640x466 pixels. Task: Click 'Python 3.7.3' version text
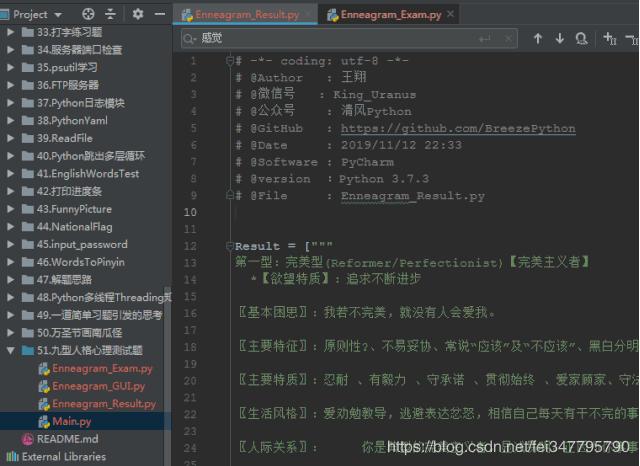point(384,179)
